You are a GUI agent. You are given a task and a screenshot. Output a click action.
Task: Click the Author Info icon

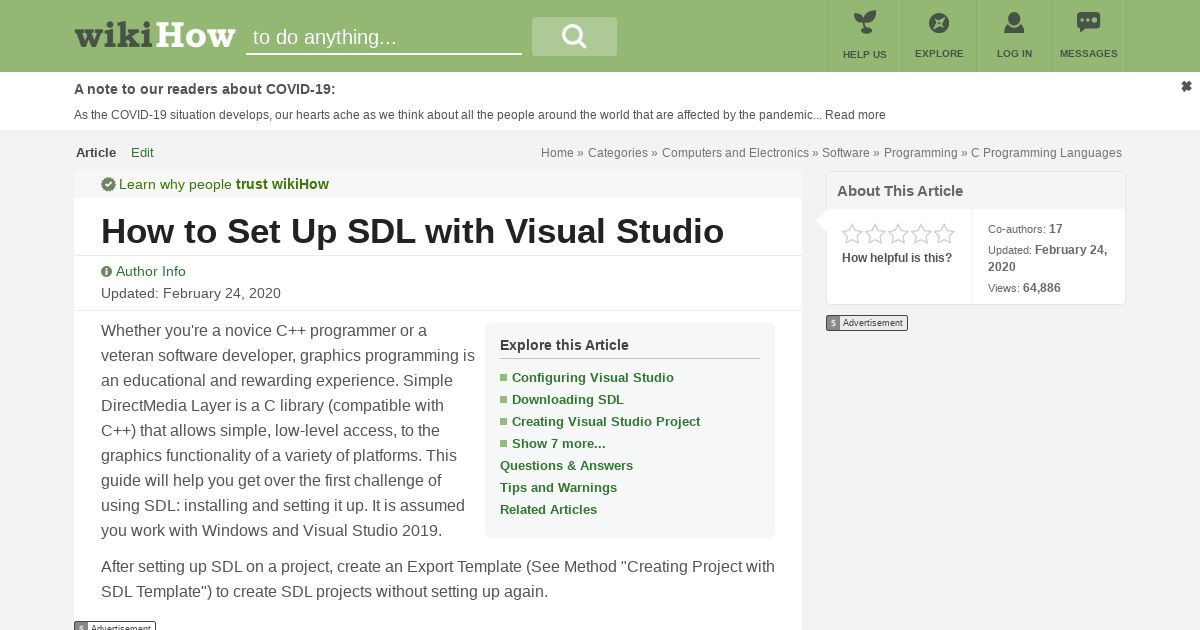pyautogui.click(x=106, y=272)
